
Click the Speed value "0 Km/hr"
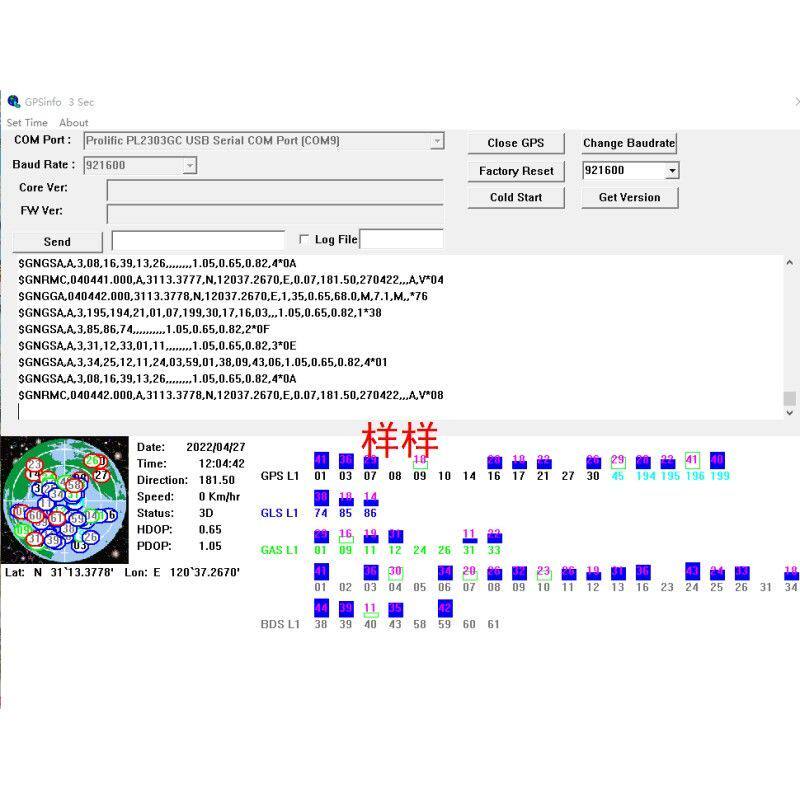tap(219, 497)
